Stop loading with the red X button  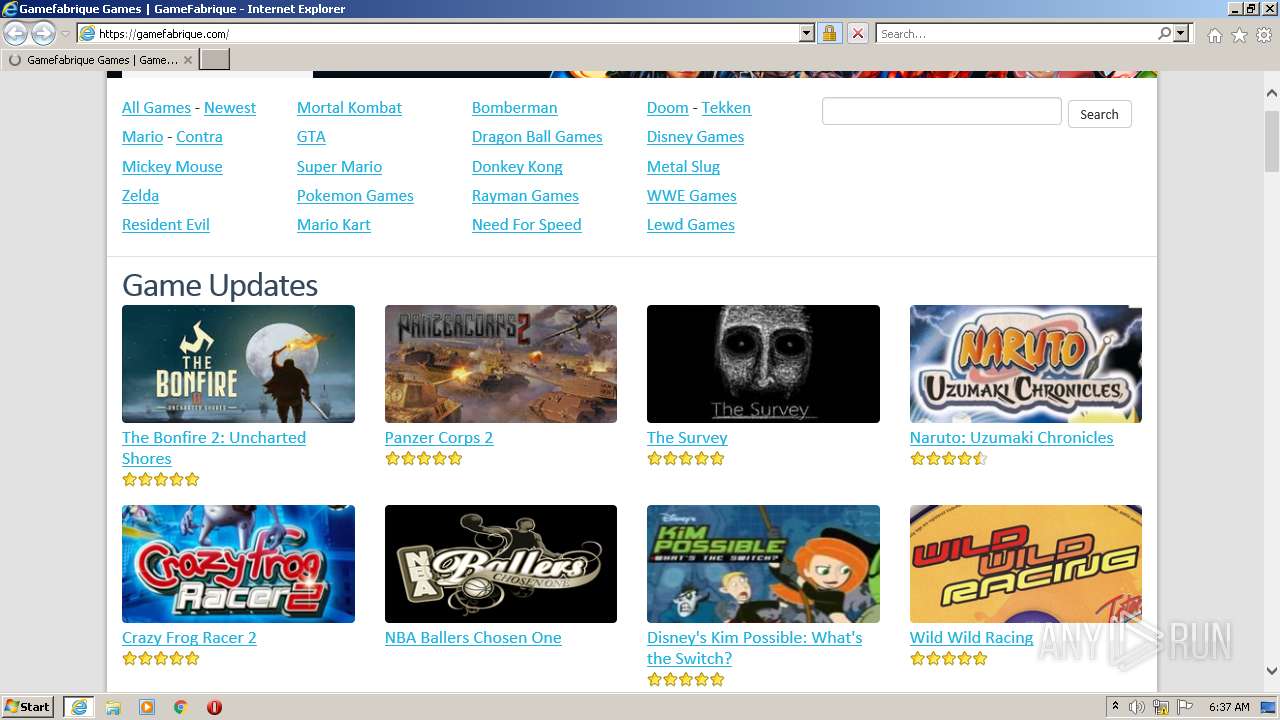pyautogui.click(x=857, y=33)
